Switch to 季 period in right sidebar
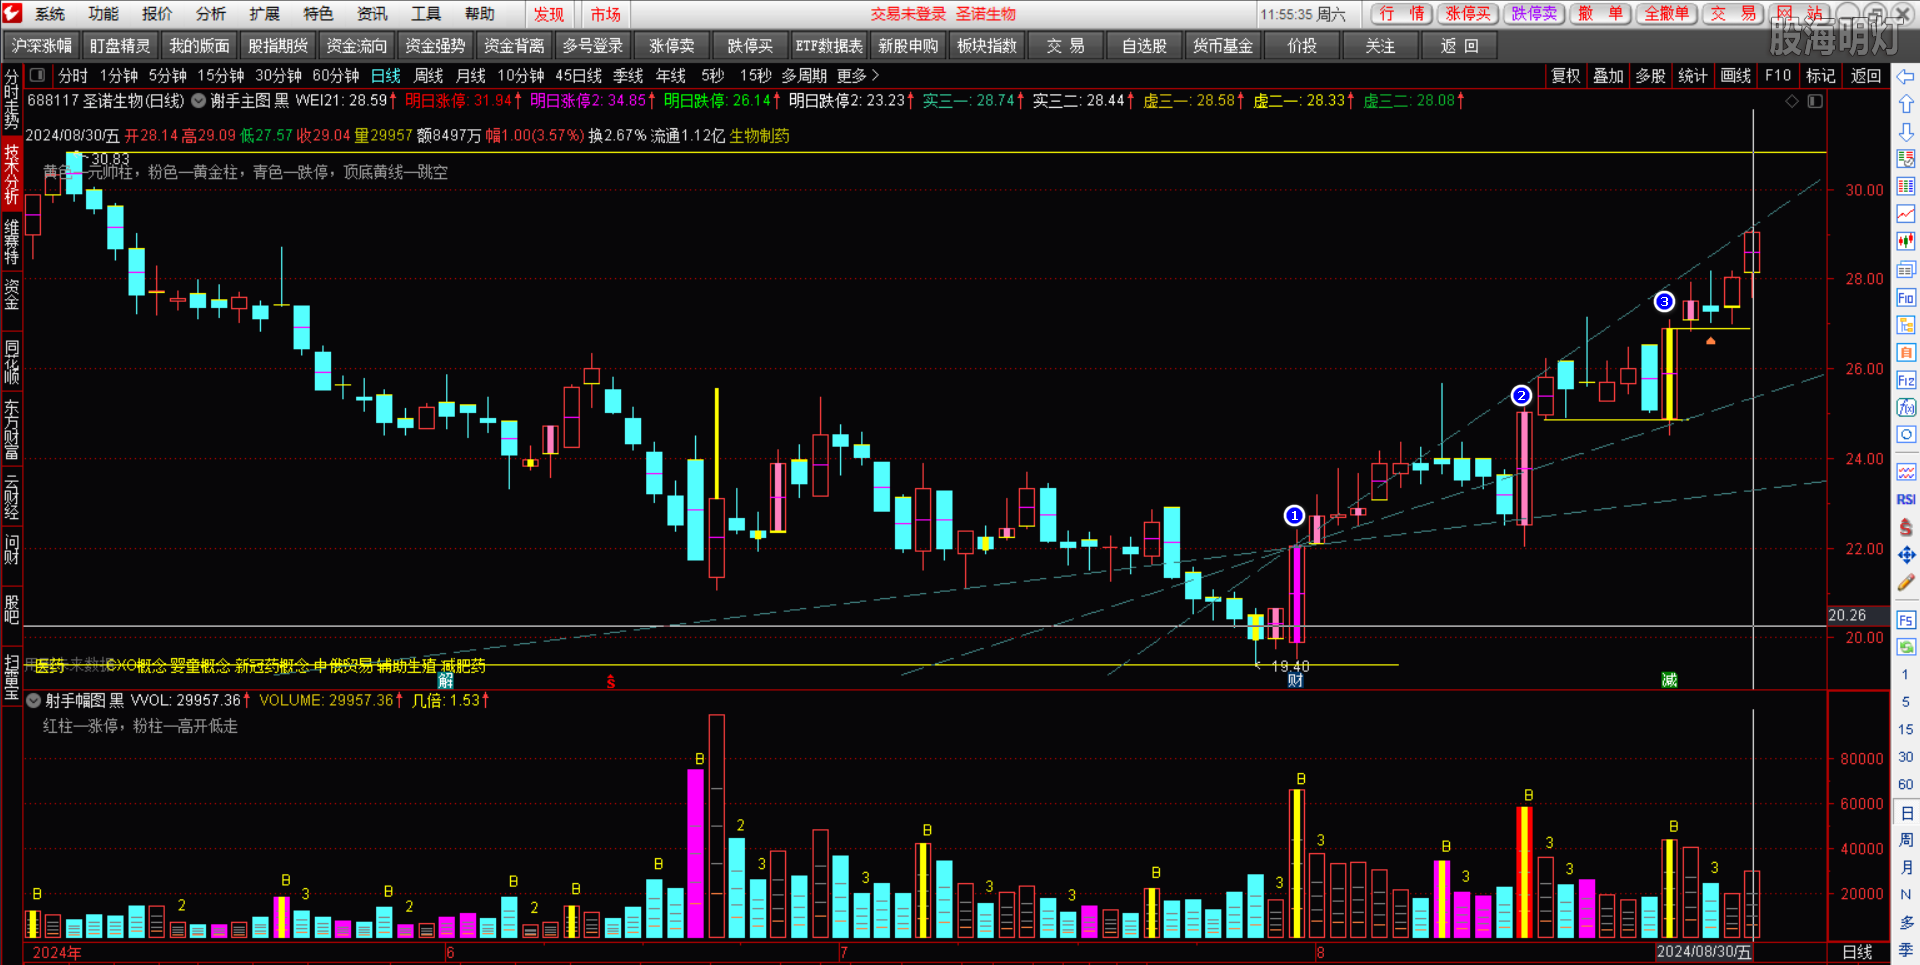Viewport: 1920px width, 965px height. coord(1906,950)
